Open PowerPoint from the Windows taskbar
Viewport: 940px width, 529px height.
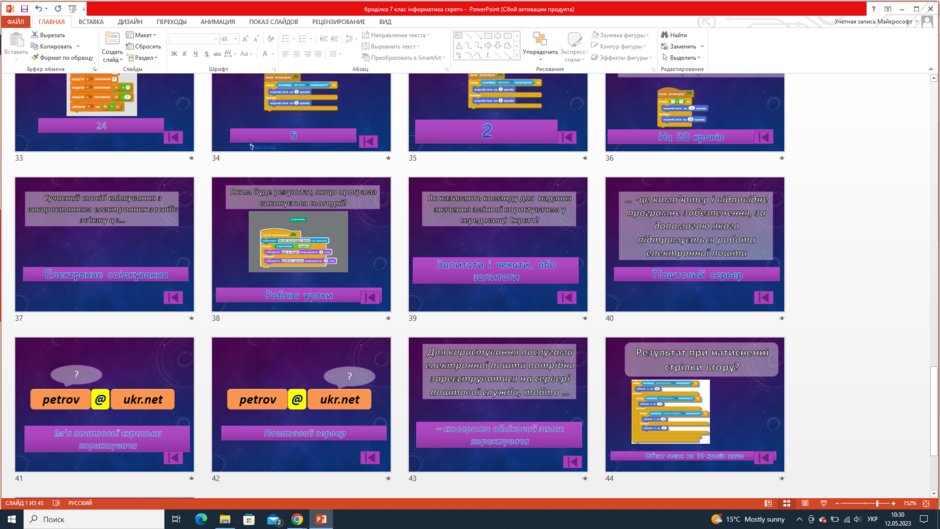pyautogui.click(x=321, y=519)
